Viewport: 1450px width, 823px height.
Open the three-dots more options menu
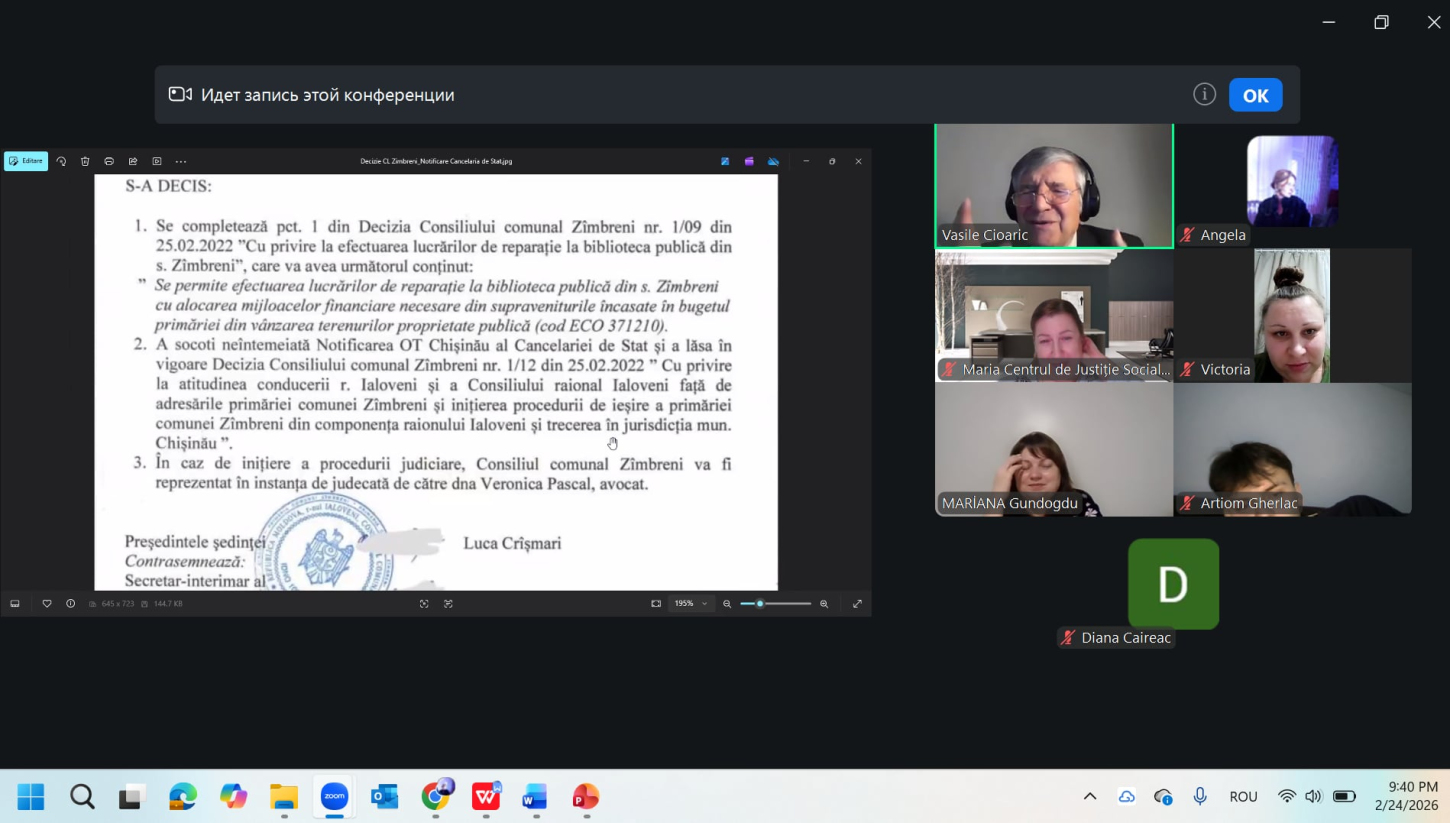click(181, 161)
